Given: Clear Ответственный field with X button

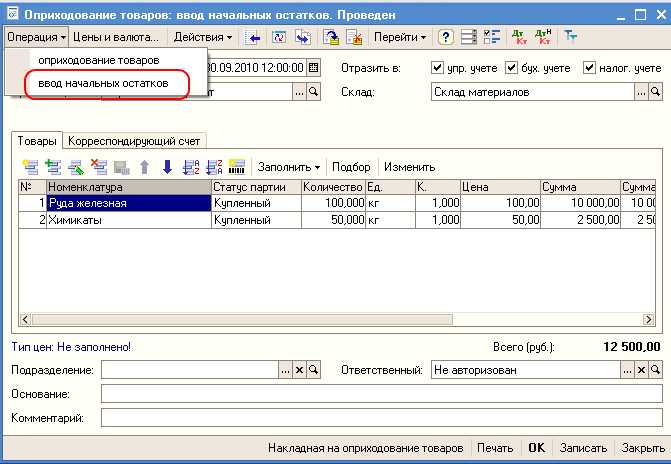Looking at the screenshot, I should coord(641,370).
